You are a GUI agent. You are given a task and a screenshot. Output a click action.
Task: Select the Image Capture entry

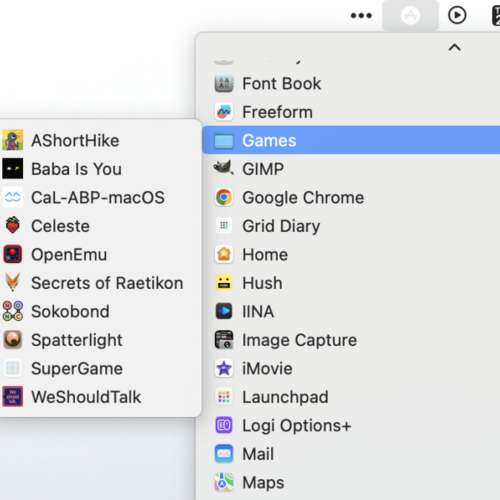click(351, 340)
